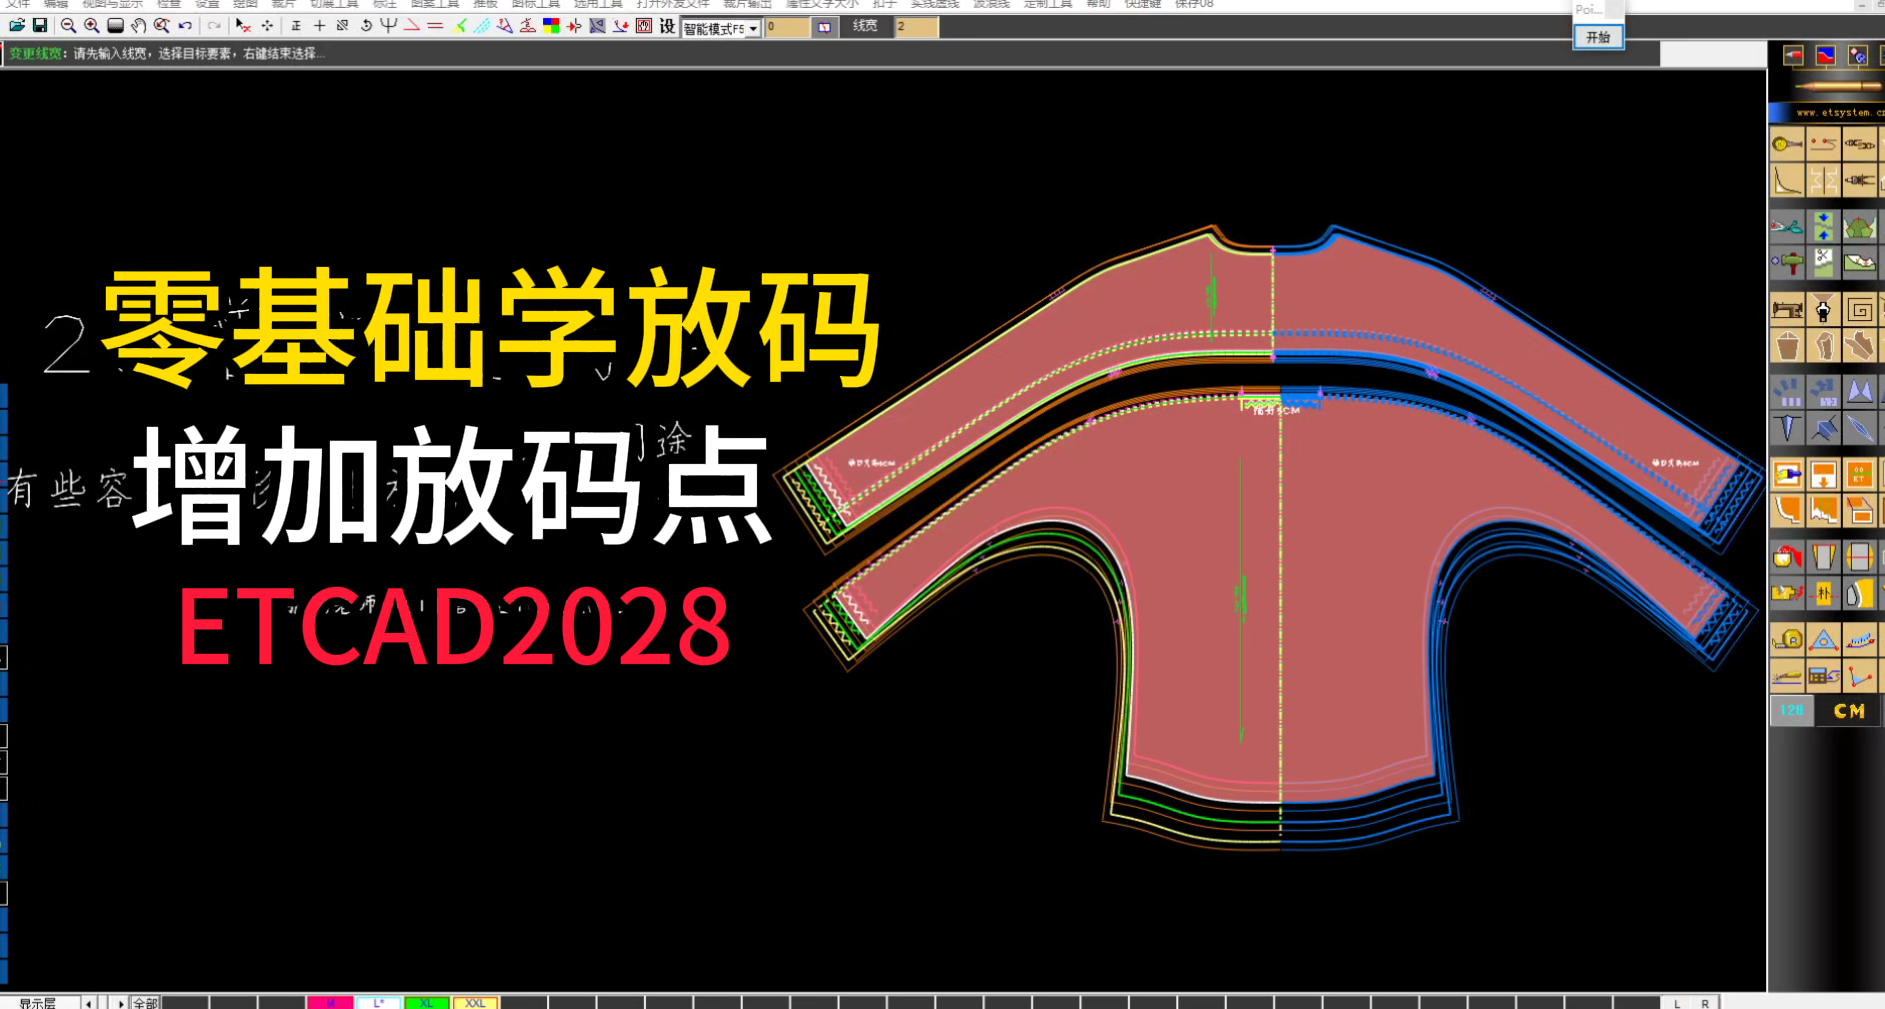Image resolution: width=1885 pixels, height=1009 pixels.
Task: Choose the square spiral icon
Action: click(x=1860, y=310)
